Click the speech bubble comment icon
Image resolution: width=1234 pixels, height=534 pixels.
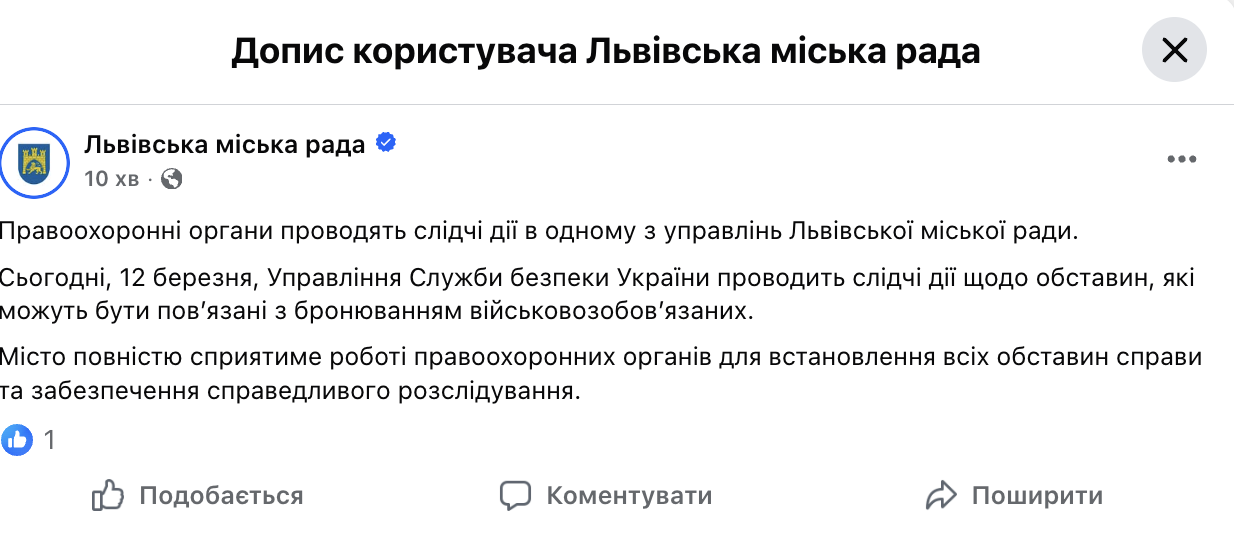[x=514, y=494]
